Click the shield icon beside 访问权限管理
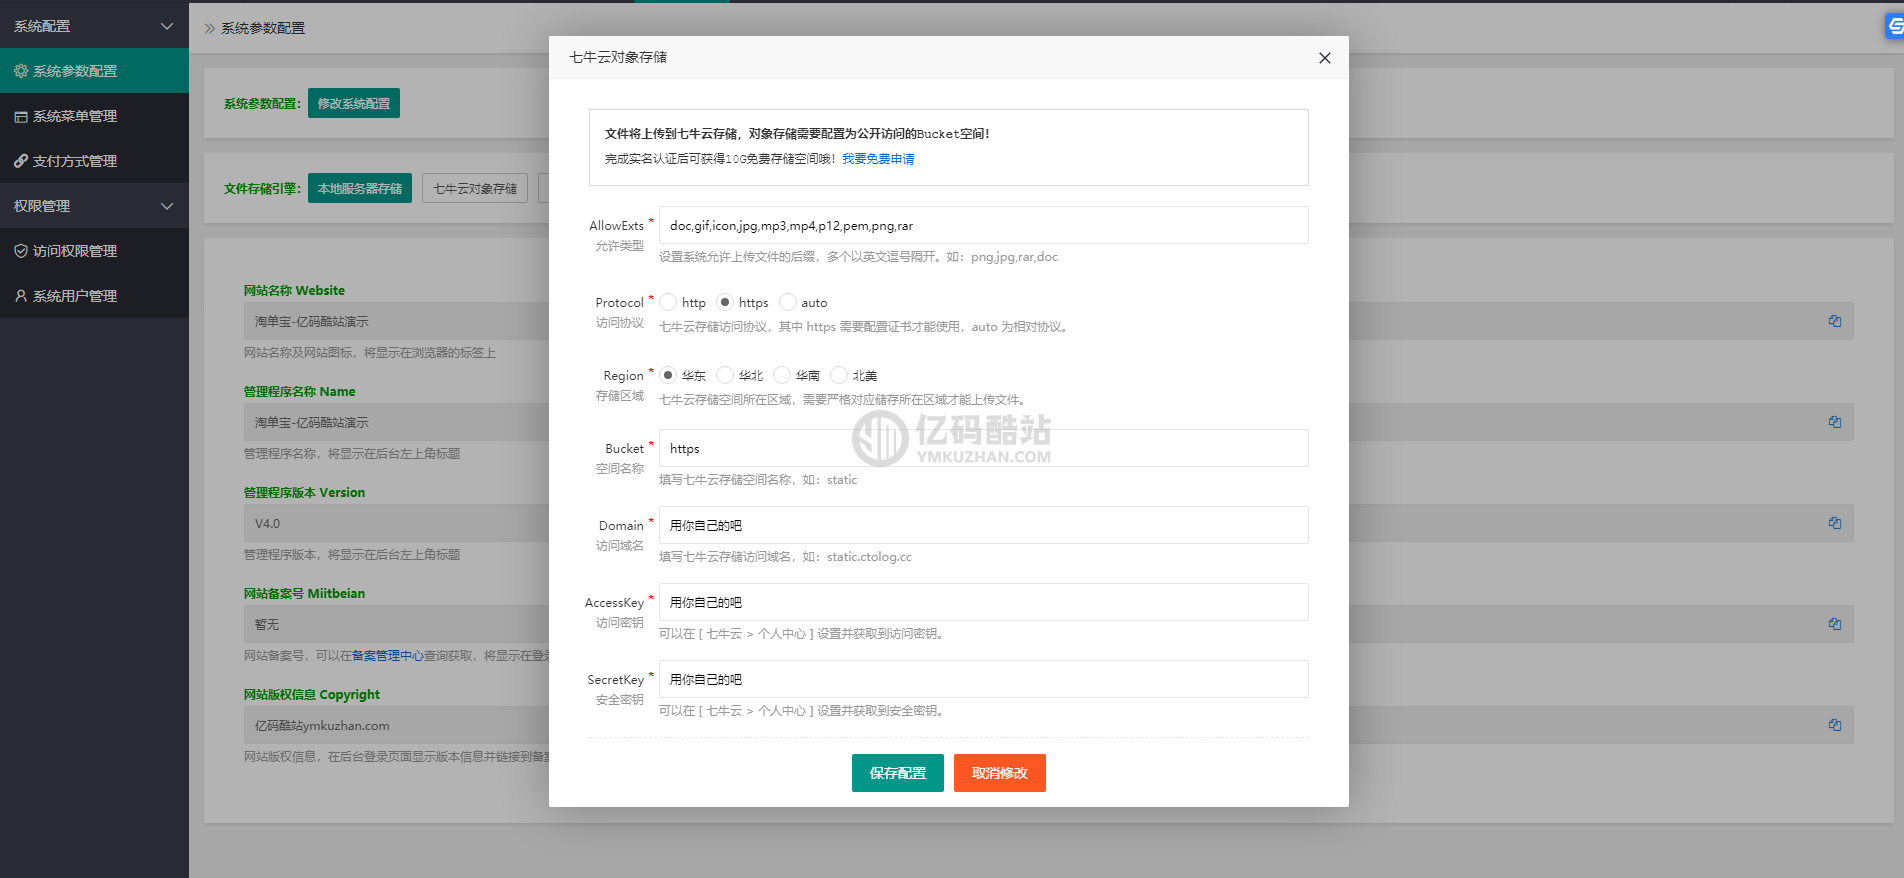Image resolution: width=1904 pixels, height=878 pixels. (x=21, y=251)
